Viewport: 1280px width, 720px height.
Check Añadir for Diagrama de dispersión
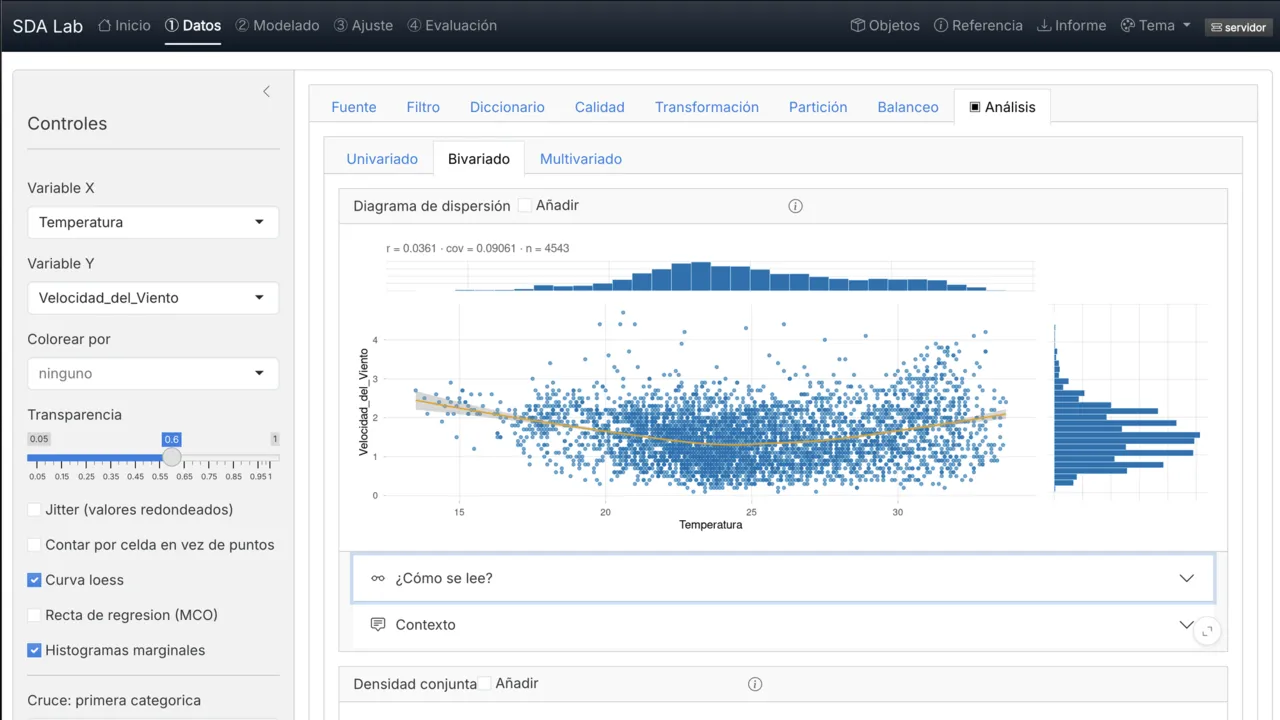click(x=525, y=206)
